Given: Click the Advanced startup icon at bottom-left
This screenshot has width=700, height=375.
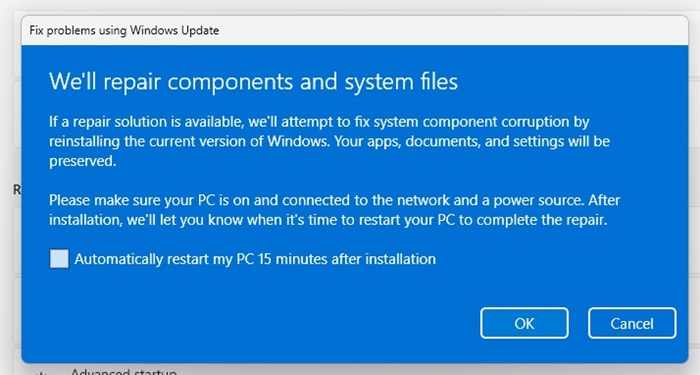Looking at the screenshot, I should [x=41, y=373].
